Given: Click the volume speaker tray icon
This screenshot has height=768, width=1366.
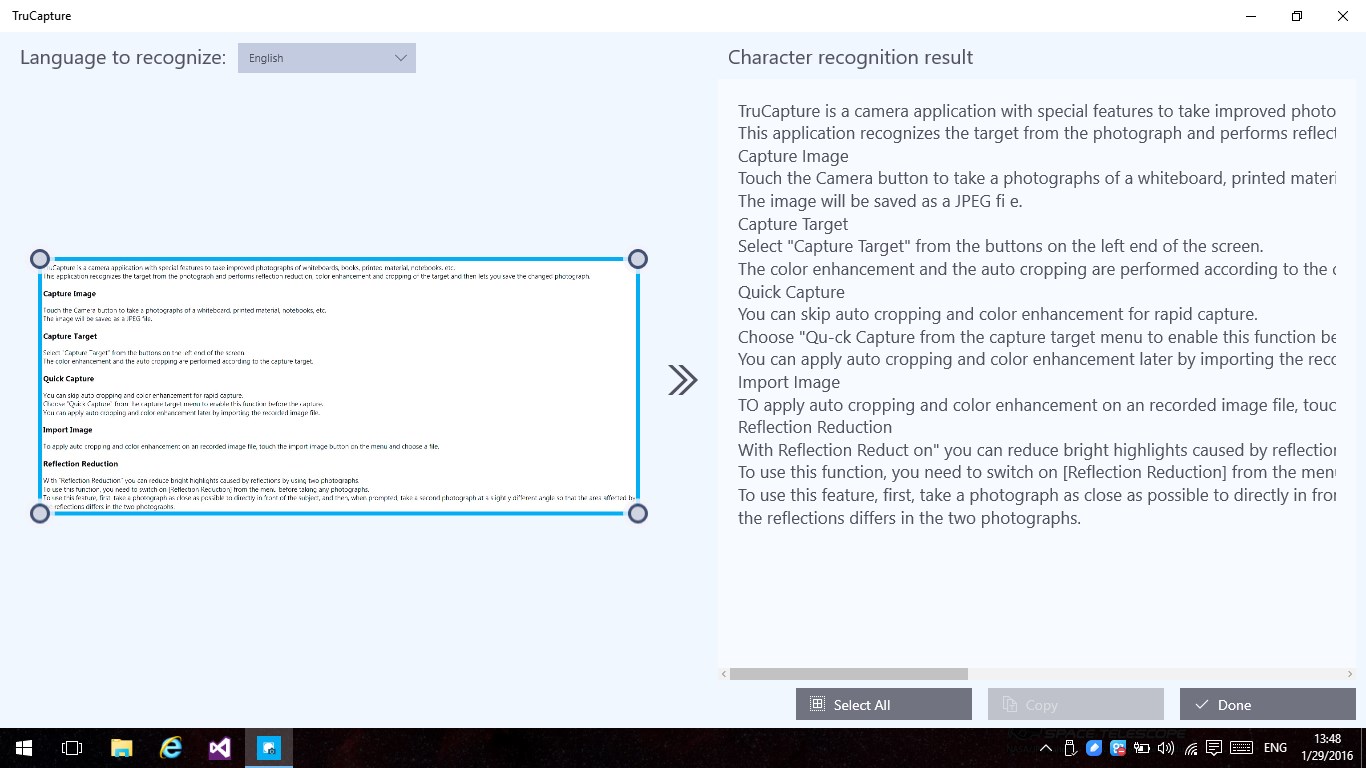Looking at the screenshot, I should tap(1164, 748).
